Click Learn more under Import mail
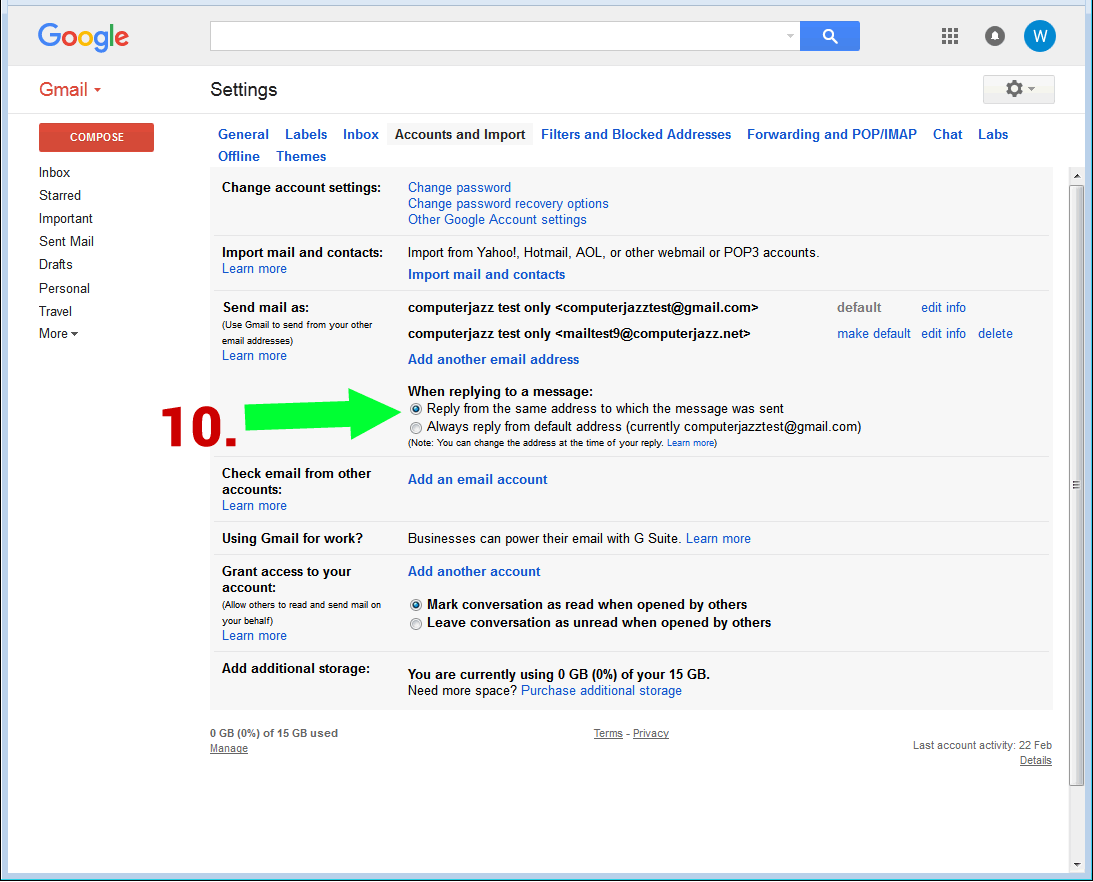This screenshot has width=1093, height=882. pos(254,269)
